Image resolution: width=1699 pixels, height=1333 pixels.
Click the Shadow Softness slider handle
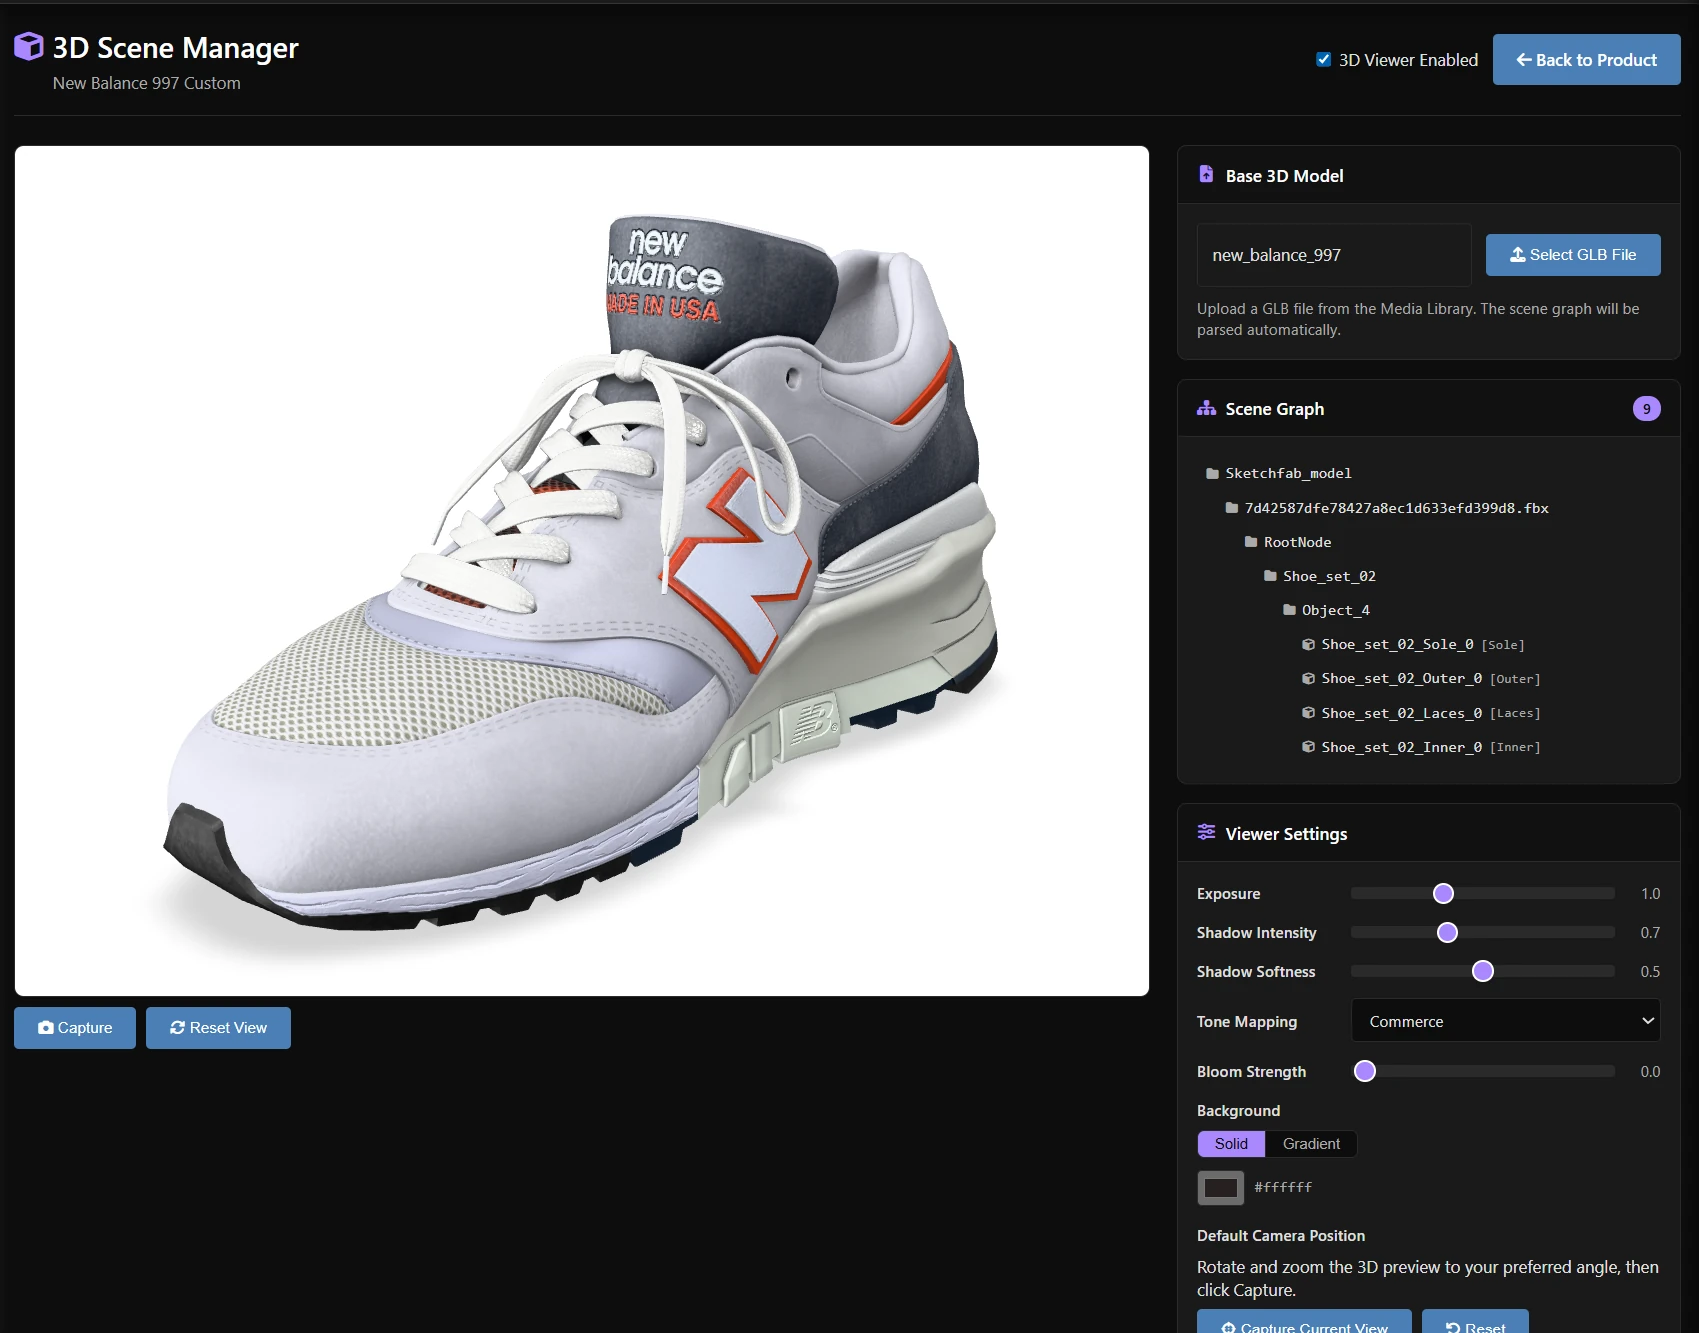tap(1483, 971)
